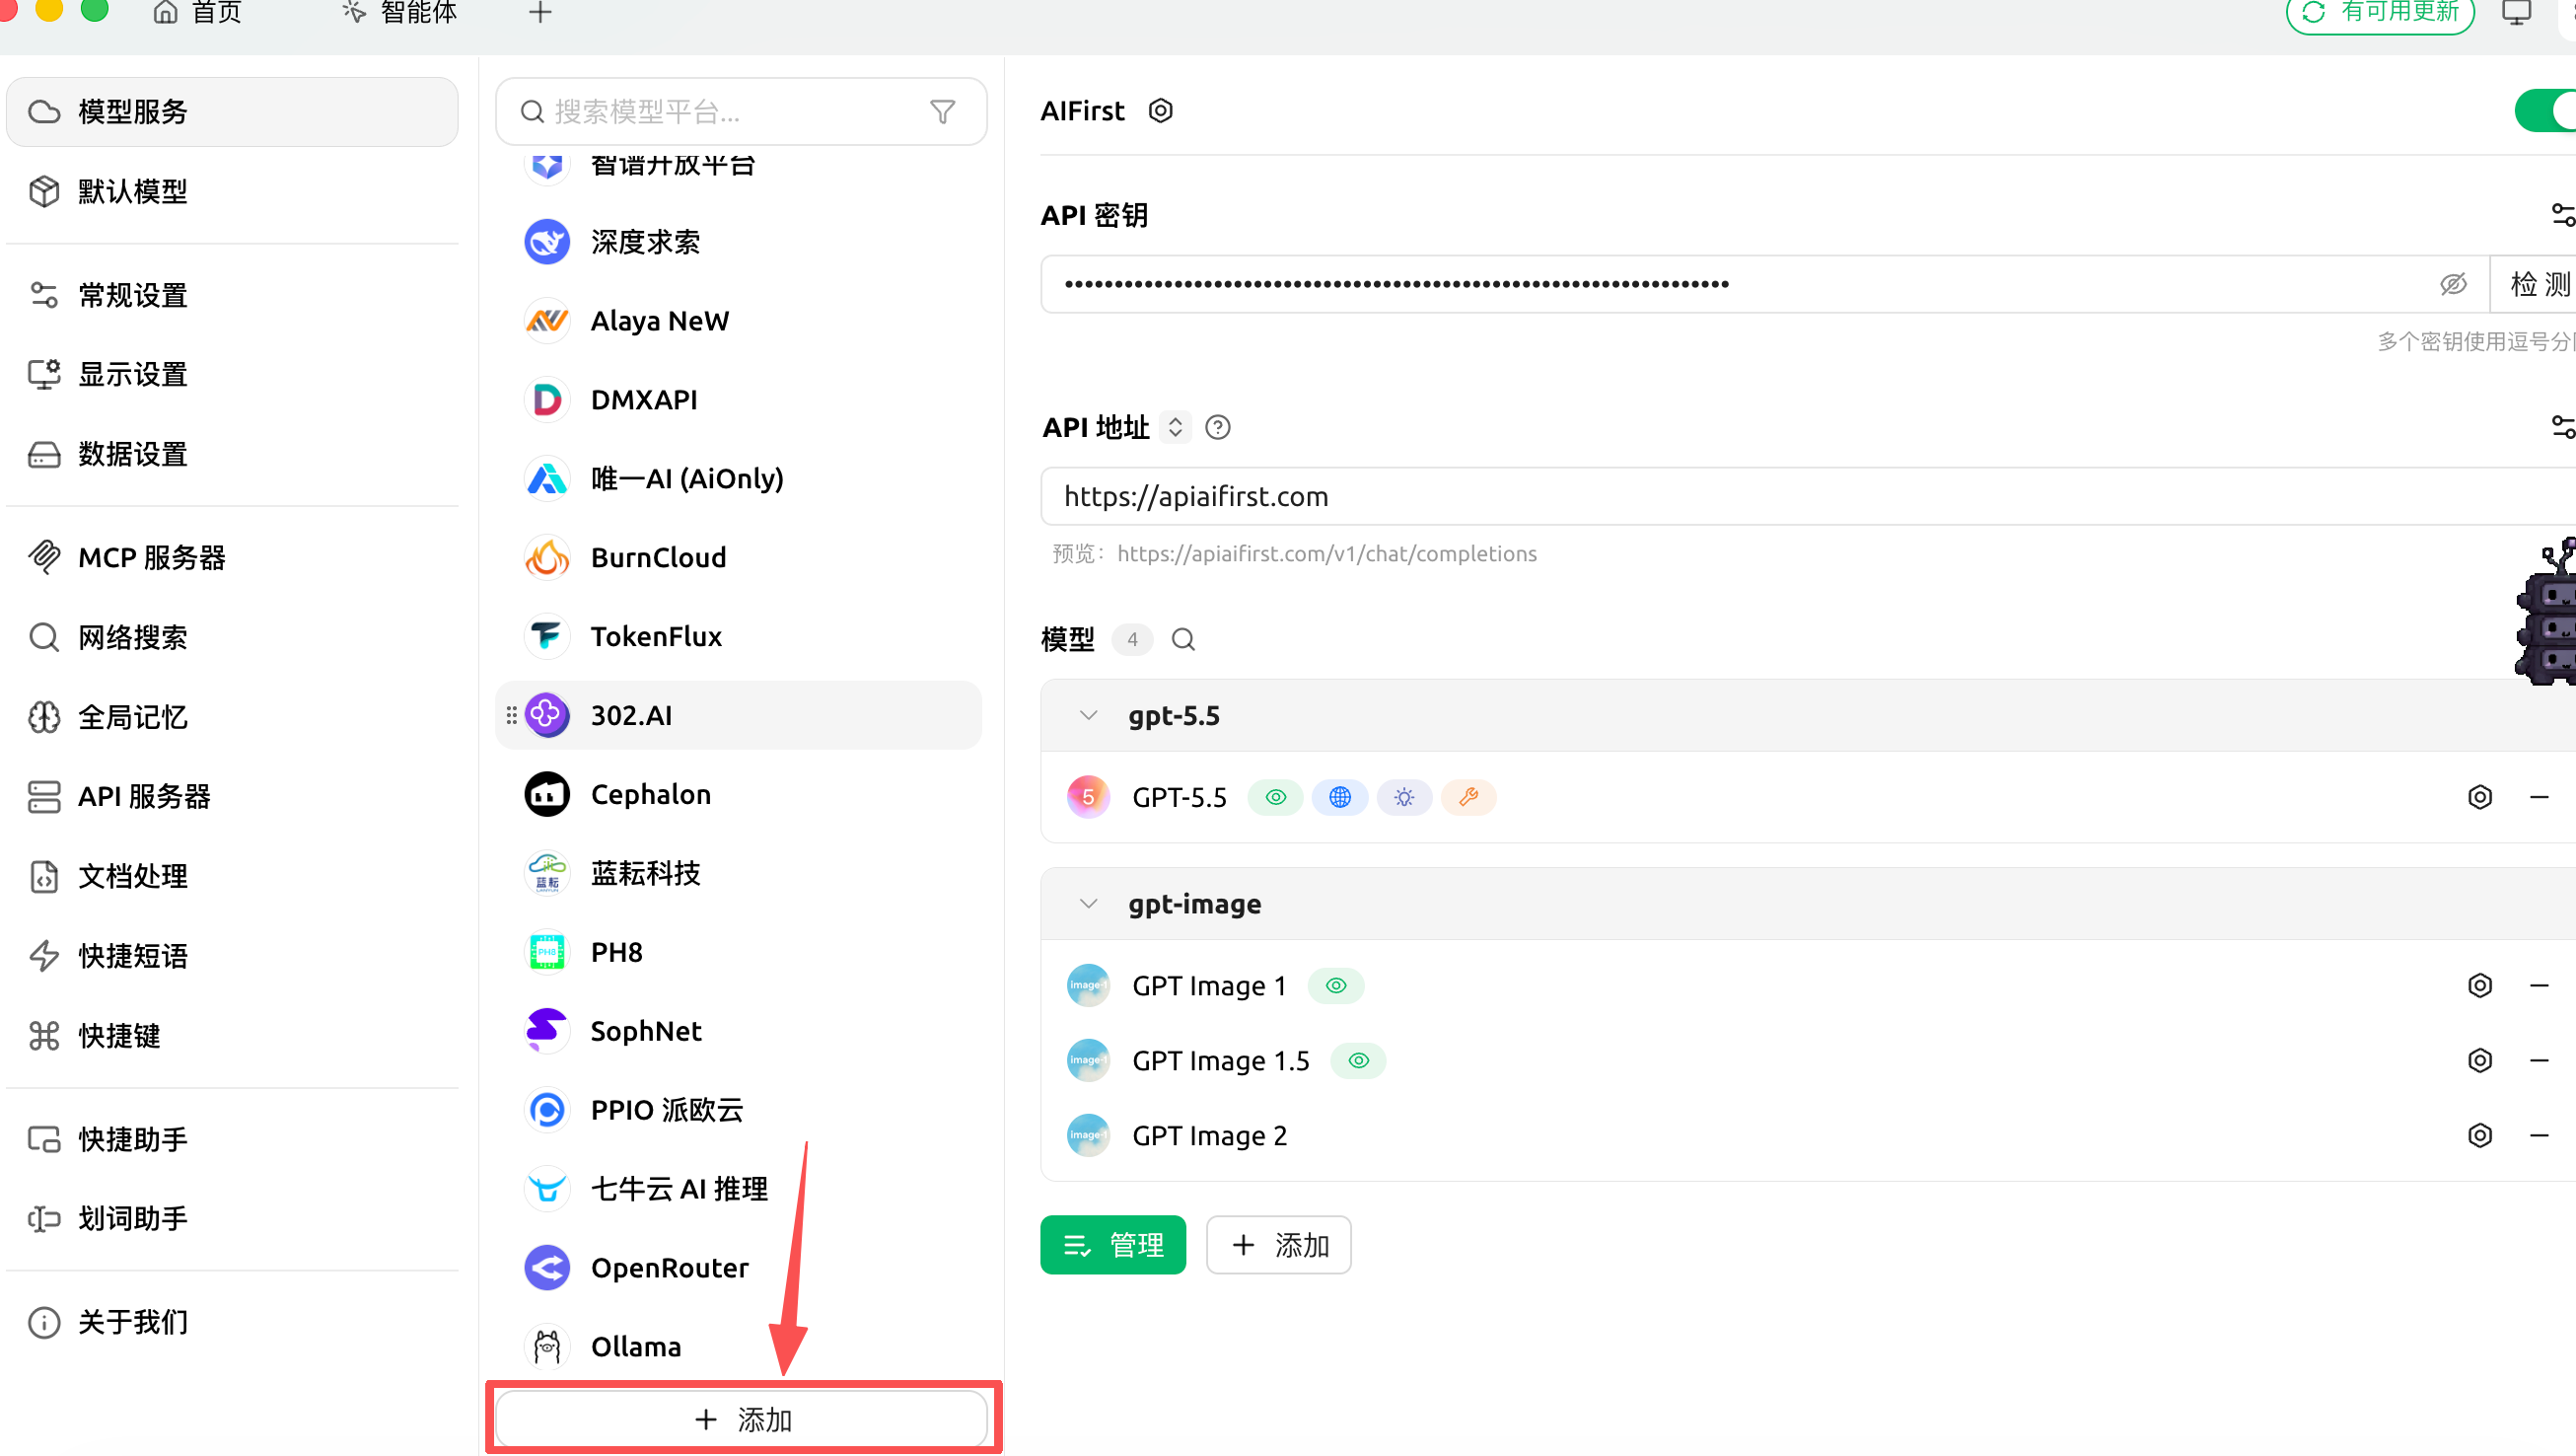The width and height of the screenshot is (2576, 1456).
Task: Remove GPT Image 1.5 model
Action: click(x=2538, y=1061)
